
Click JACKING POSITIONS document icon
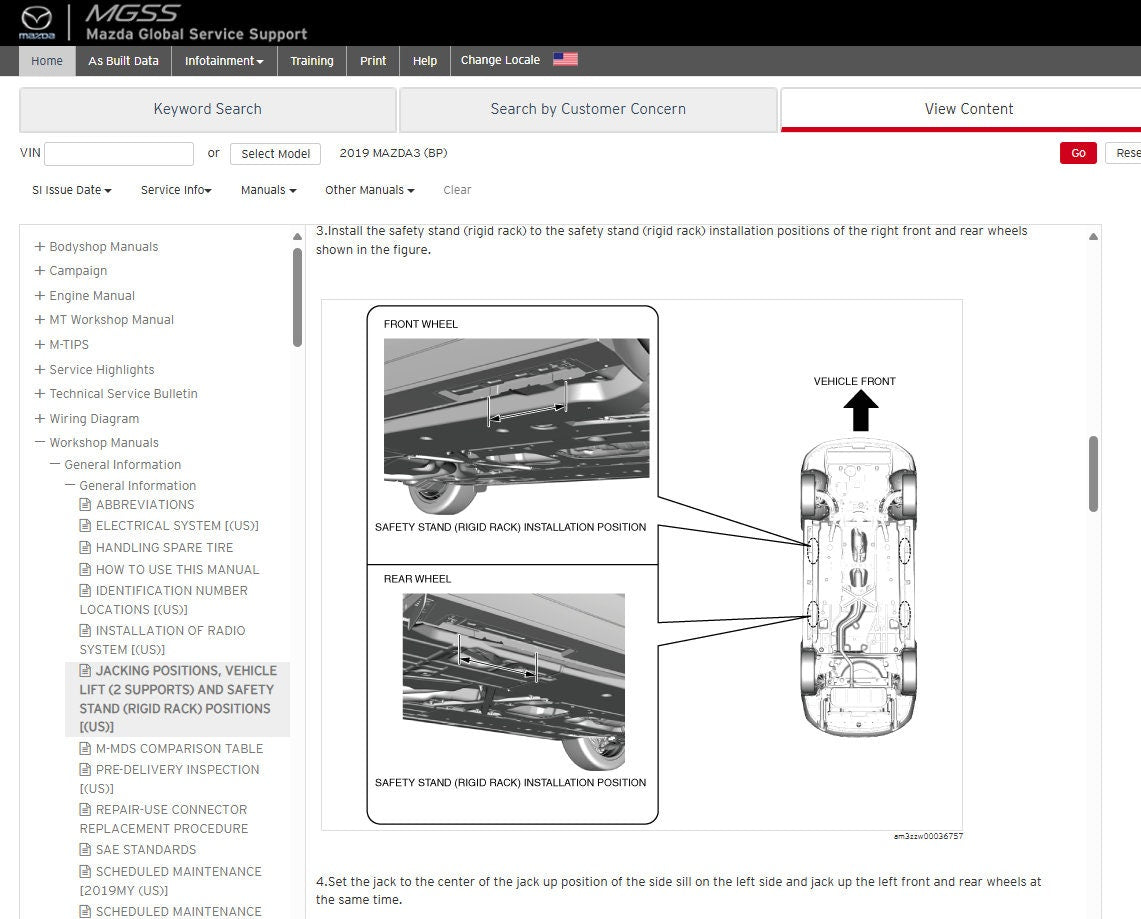click(85, 670)
